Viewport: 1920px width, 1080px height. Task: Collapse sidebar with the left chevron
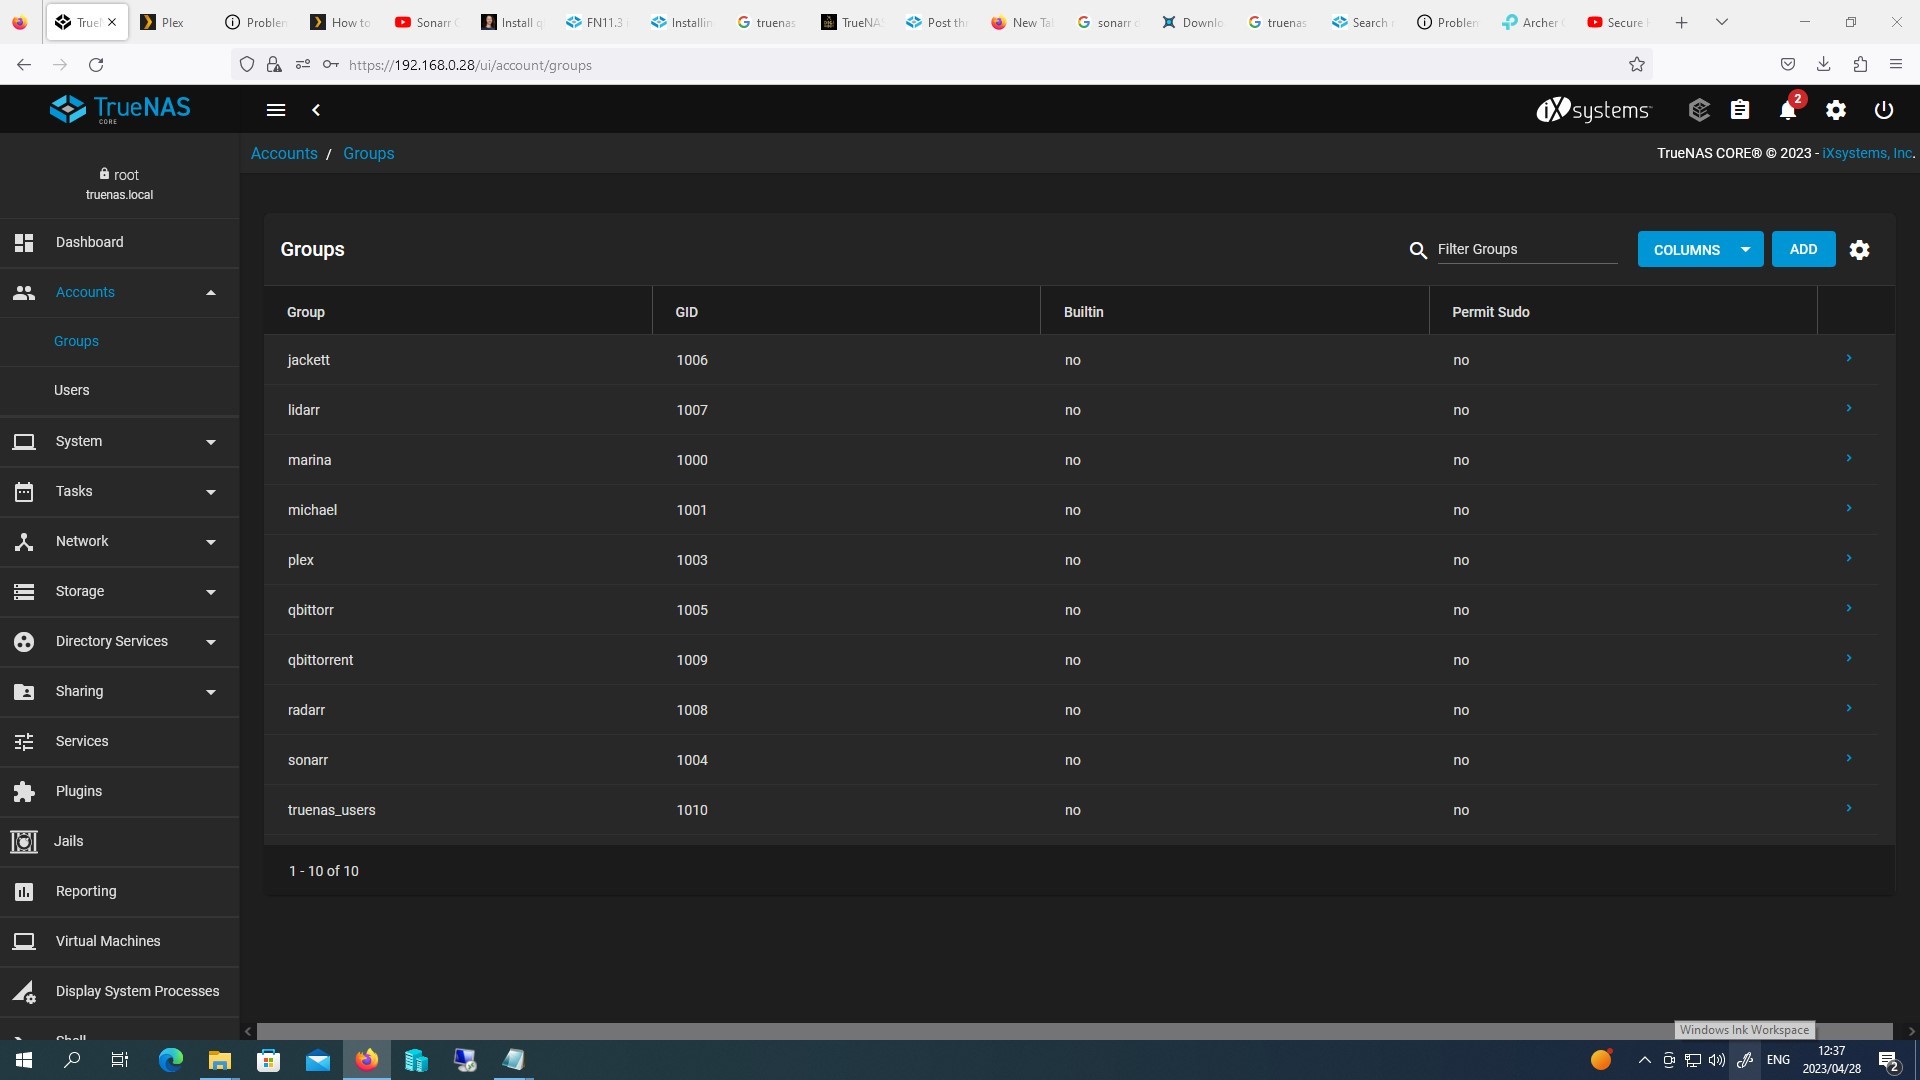(x=316, y=110)
